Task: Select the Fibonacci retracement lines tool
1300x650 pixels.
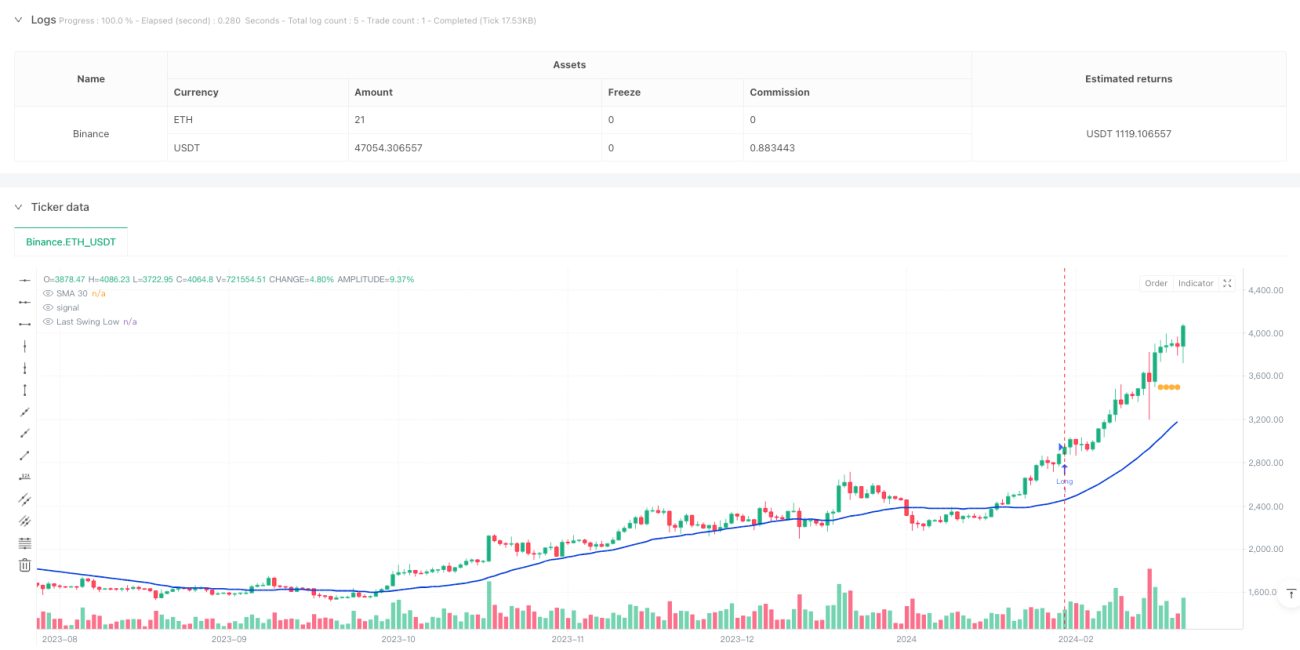Action: coord(25,543)
